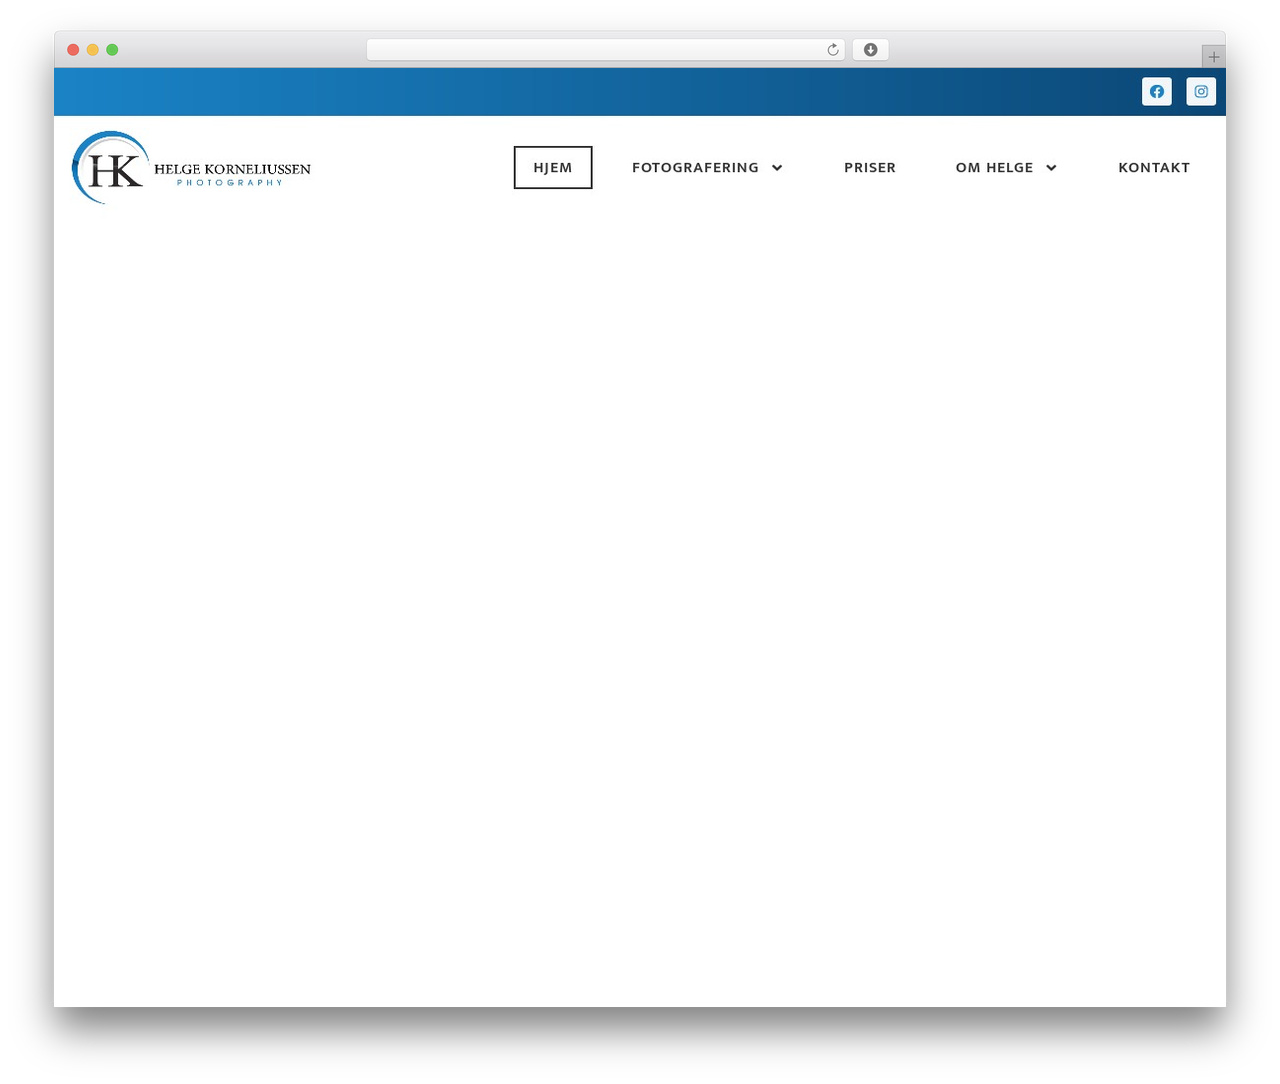1280x1084 pixels.
Task: Navigate to the Kontakt page
Action: pos(1154,168)
